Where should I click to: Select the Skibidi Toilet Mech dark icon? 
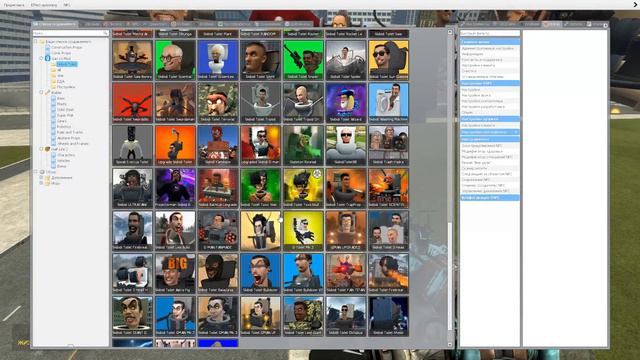(388, 316)
